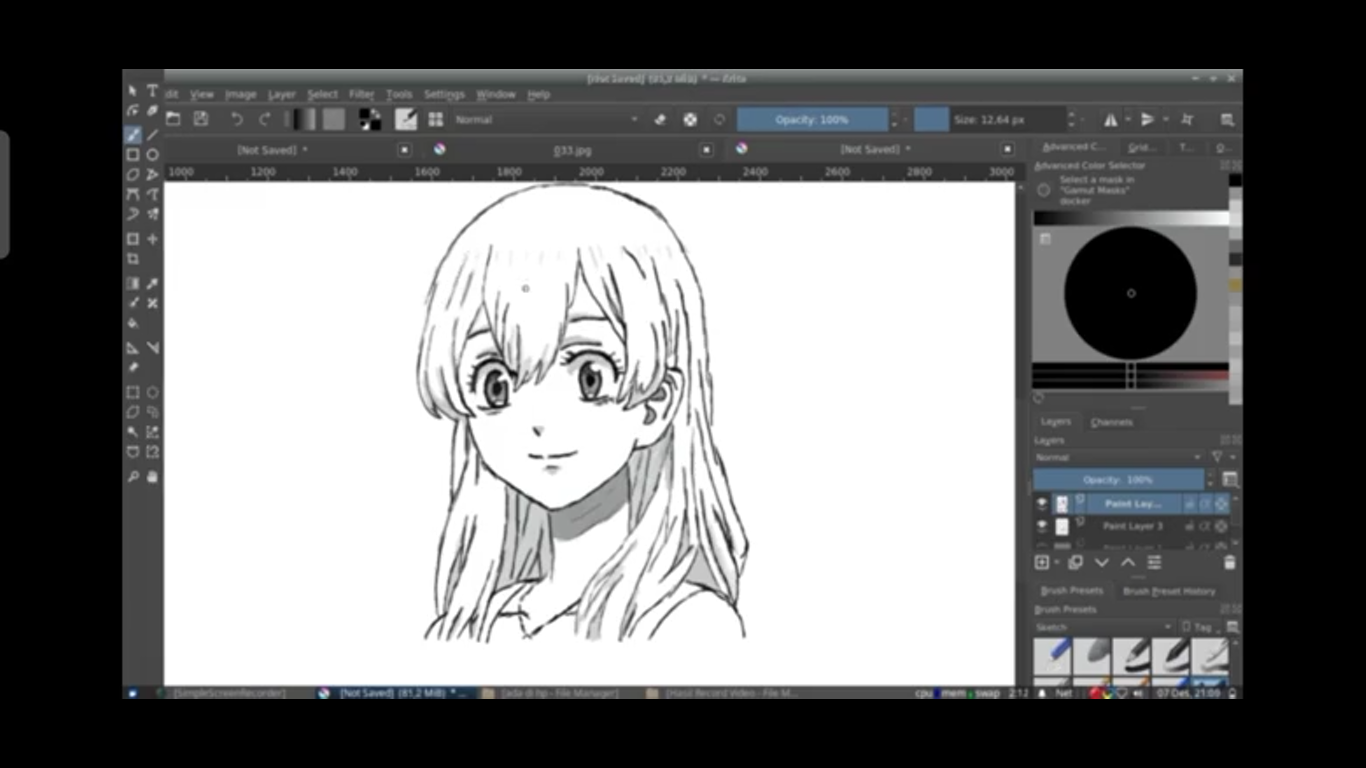Switch to the Channels tab
1366x768 pixels.
click(x=1111, y=422)
